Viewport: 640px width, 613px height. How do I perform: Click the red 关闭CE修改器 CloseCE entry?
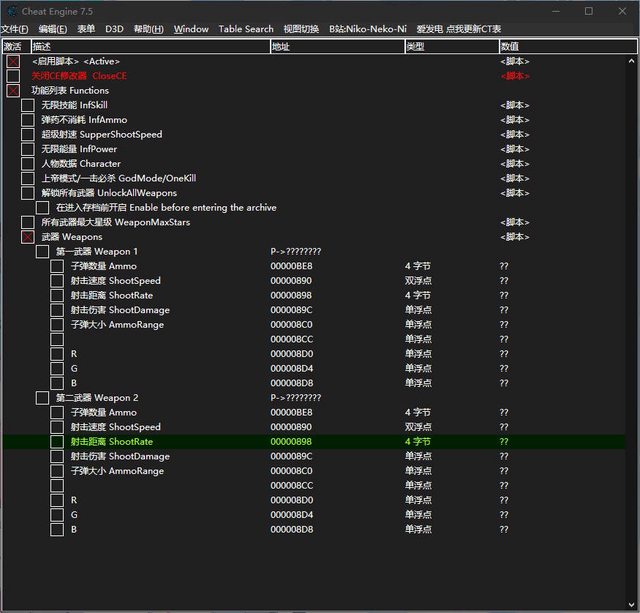coord(79,76)
